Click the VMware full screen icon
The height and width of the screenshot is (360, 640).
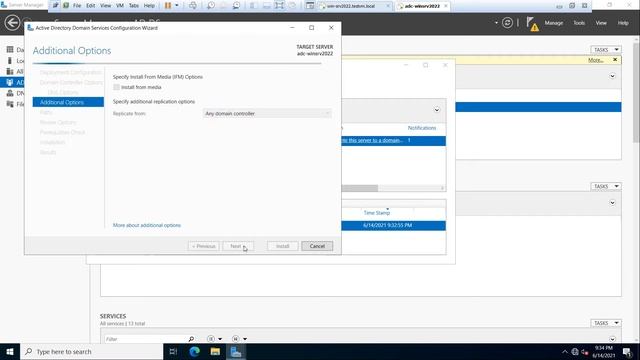[279, 6]
